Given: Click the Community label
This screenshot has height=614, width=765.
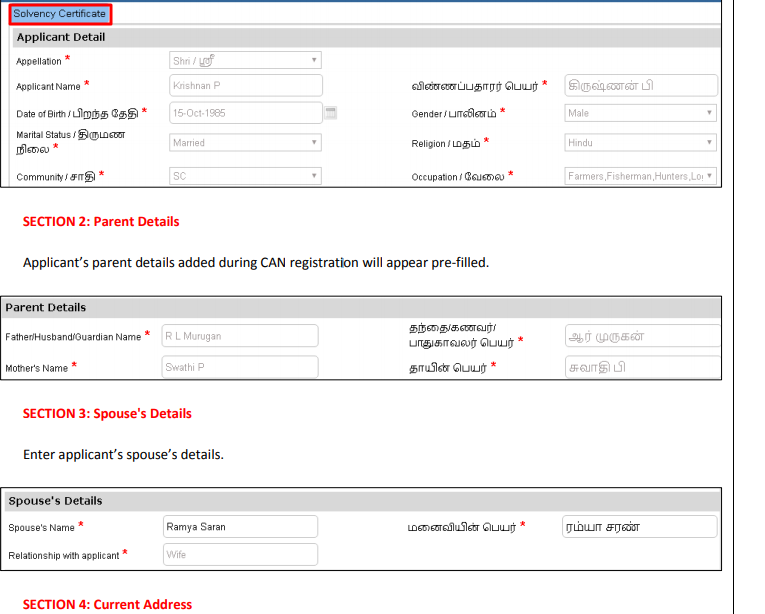Looking at the screenshot, I should coord(56,177).
